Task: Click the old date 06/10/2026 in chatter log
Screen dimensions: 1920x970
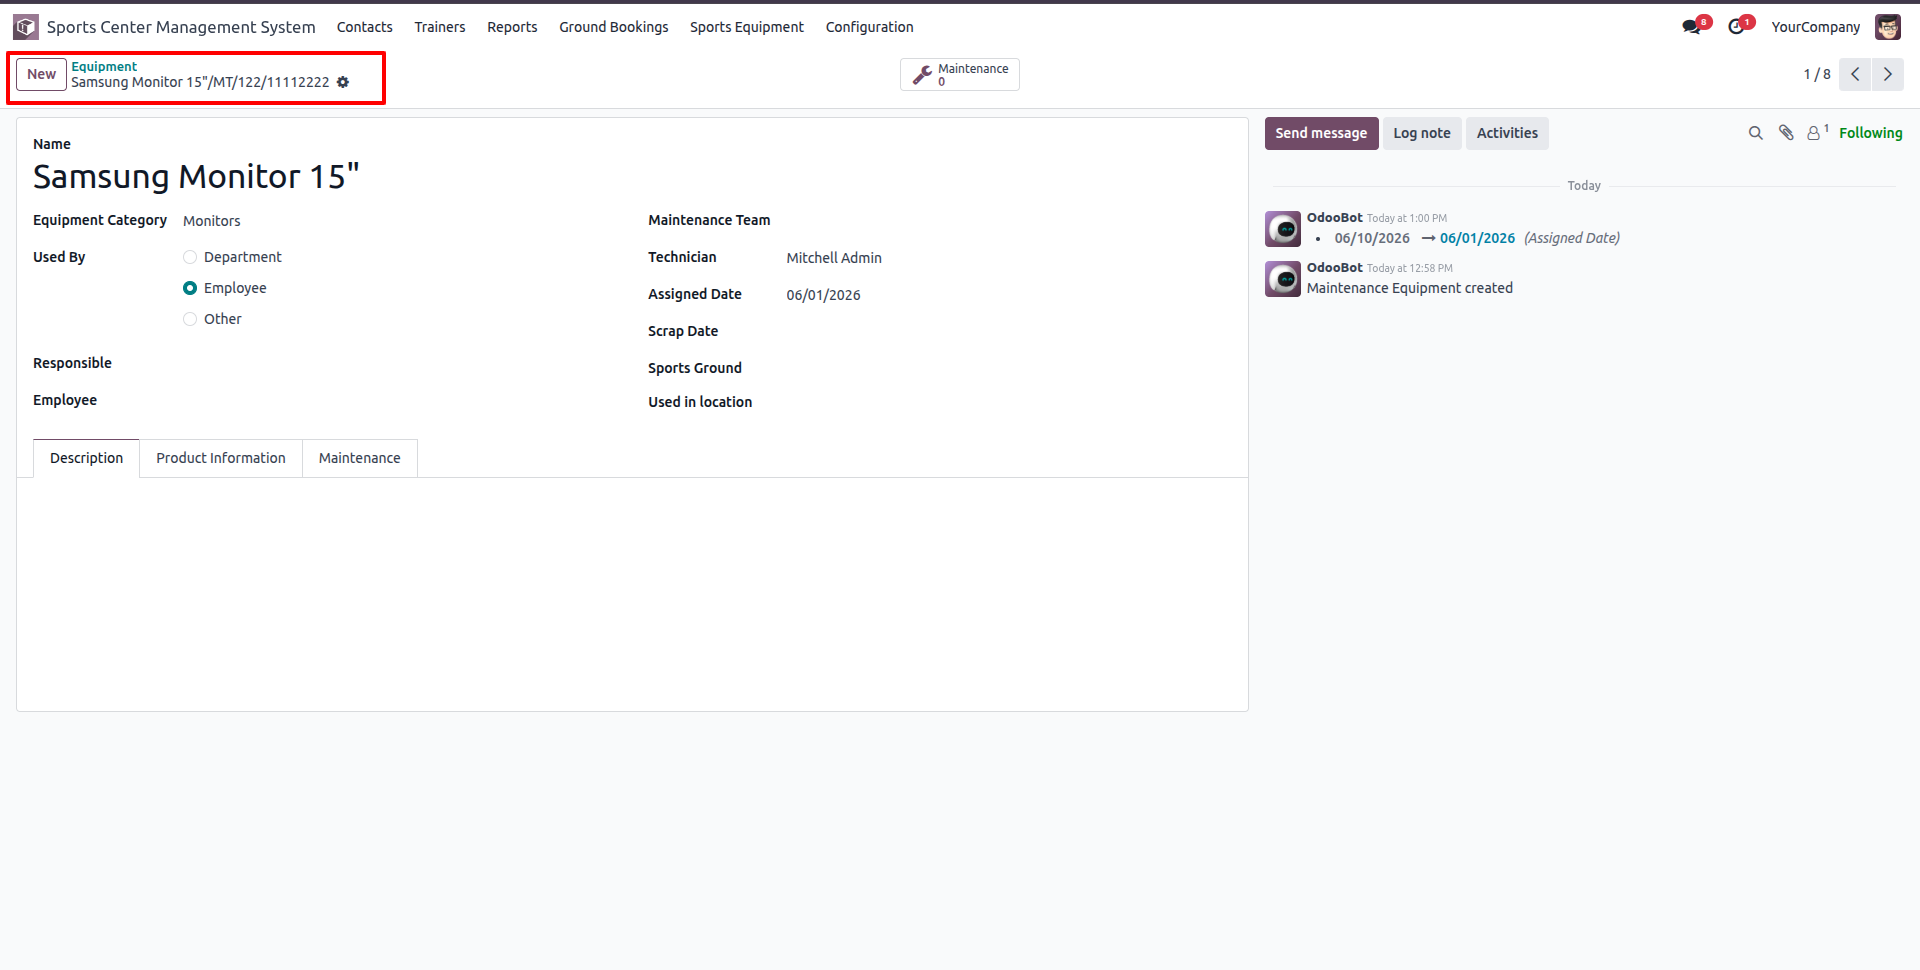Action: (x=1372, y=238)
